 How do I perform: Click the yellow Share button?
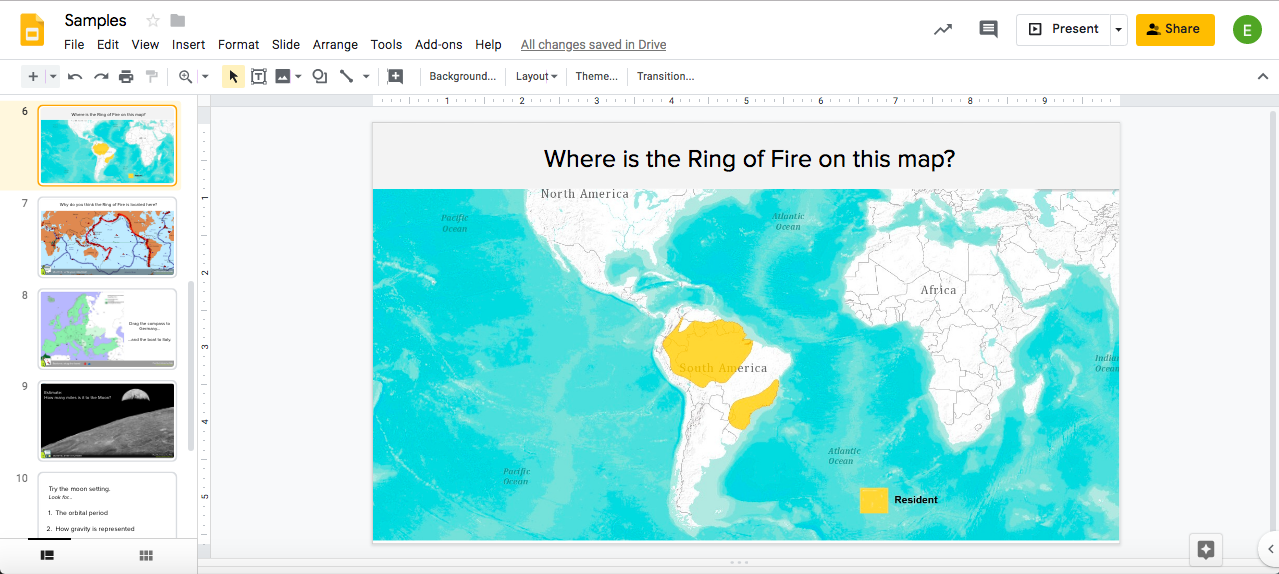click(x=1175, y=29)
